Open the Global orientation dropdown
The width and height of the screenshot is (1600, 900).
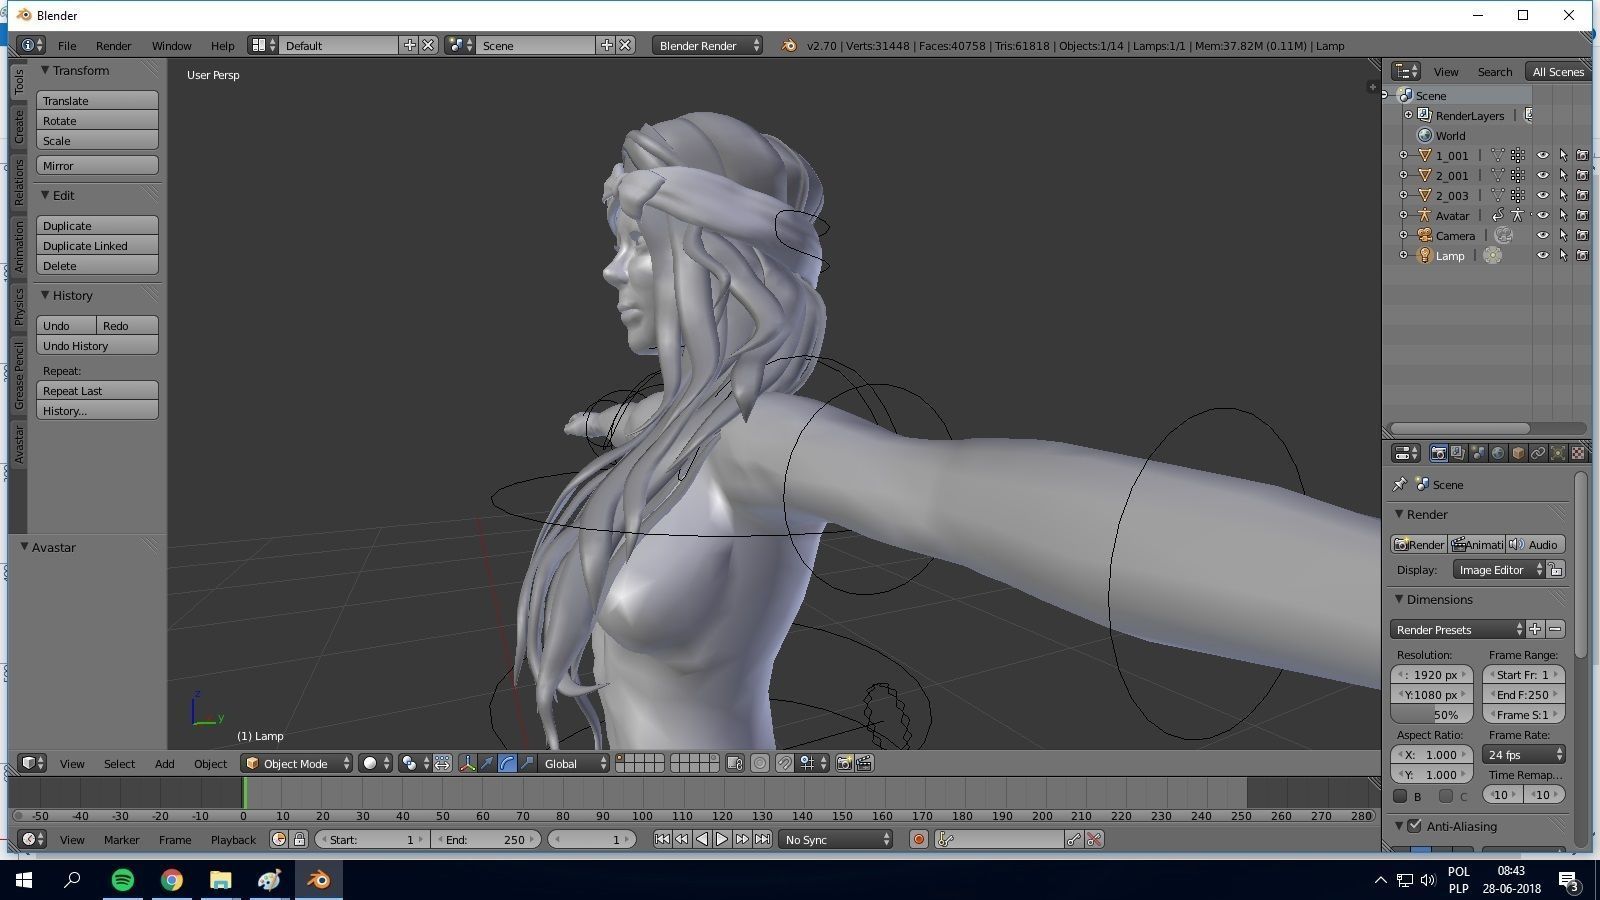point(574,763)
